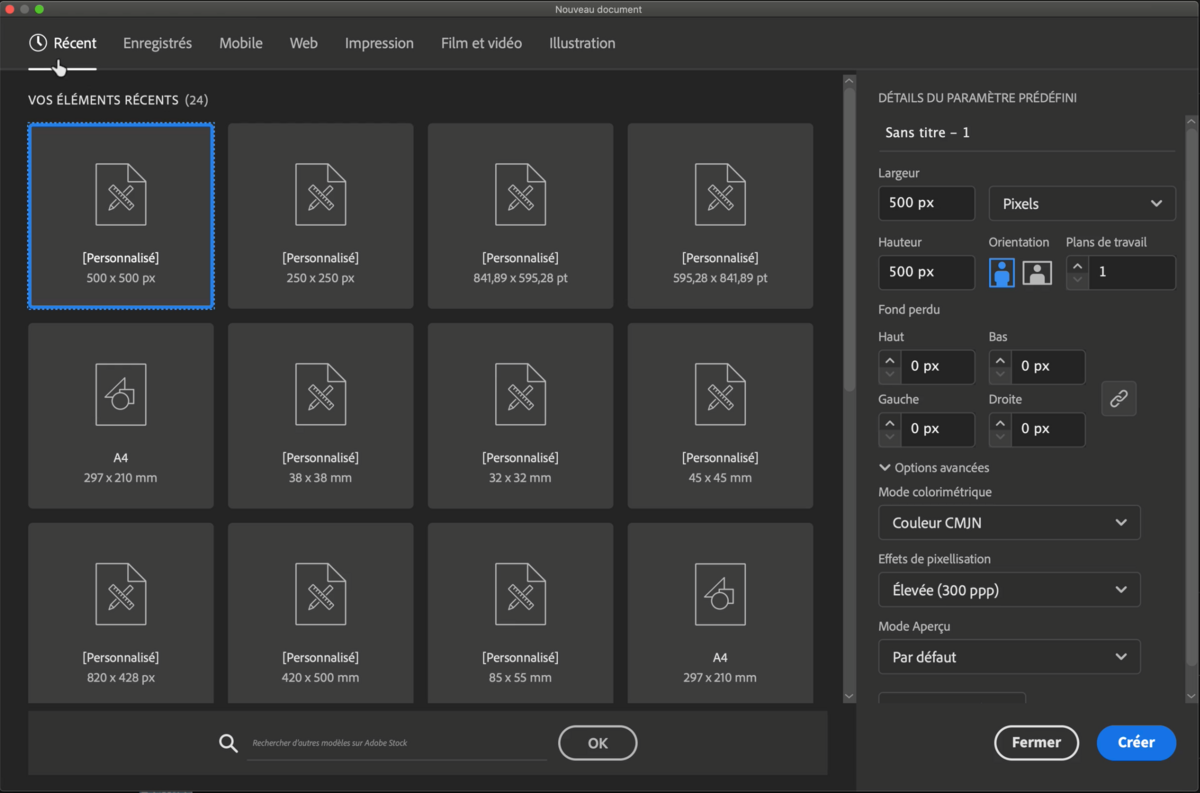The width and height of the screenshot is (1200, 793).
Task: Decrease Haut bleed value
Action: click(x=889, y=375)
